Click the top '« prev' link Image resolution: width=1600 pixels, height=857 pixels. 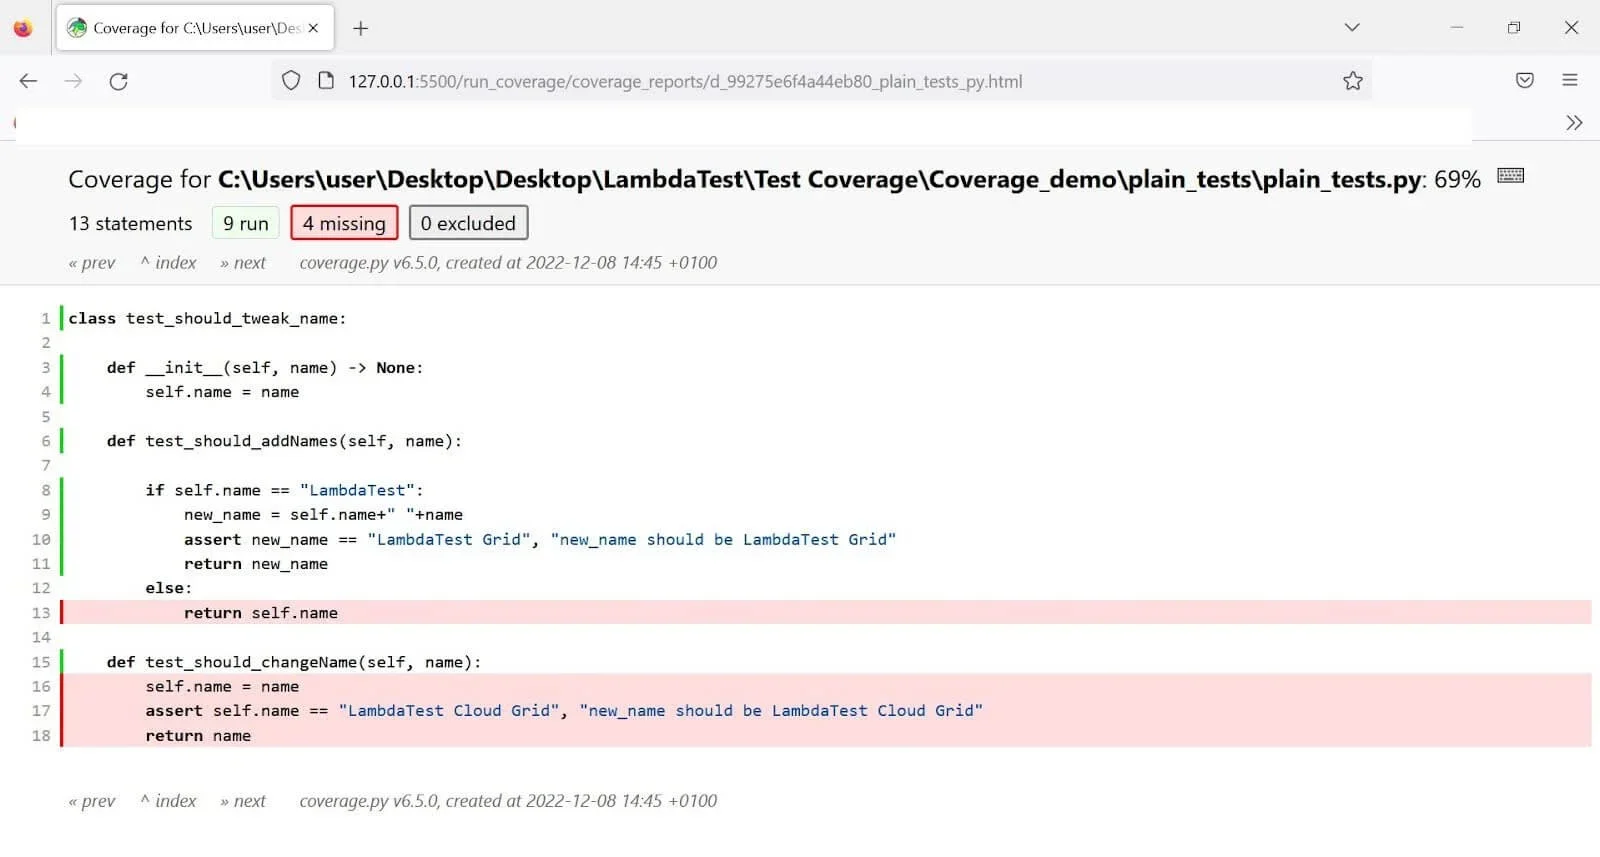tap(92, 263)
